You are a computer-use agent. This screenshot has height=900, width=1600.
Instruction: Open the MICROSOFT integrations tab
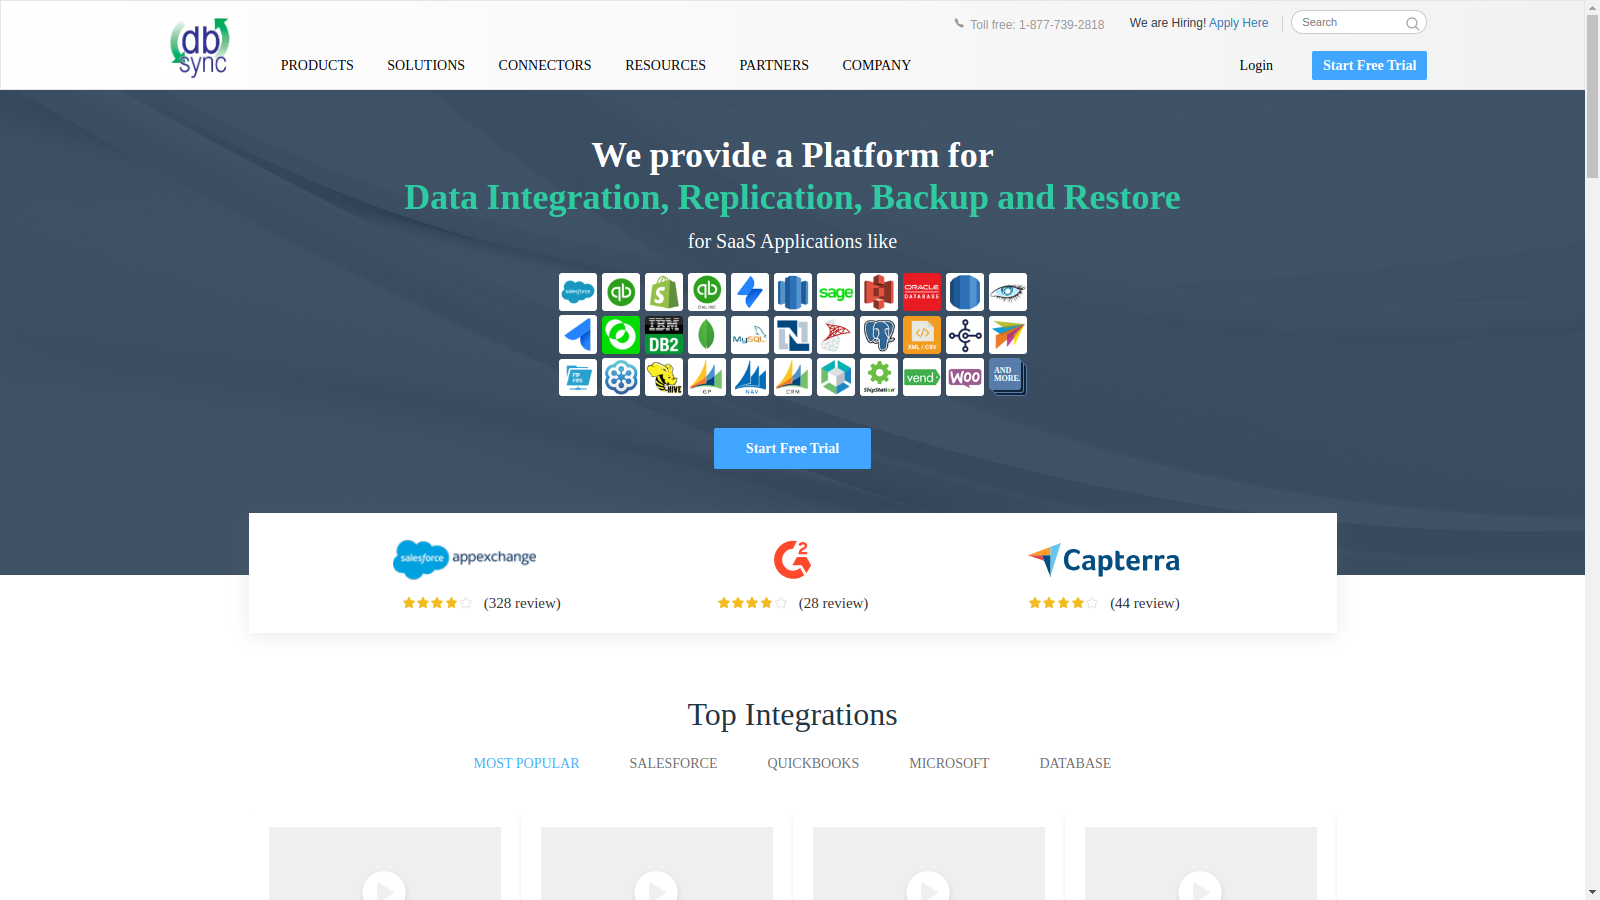point(949,763)
